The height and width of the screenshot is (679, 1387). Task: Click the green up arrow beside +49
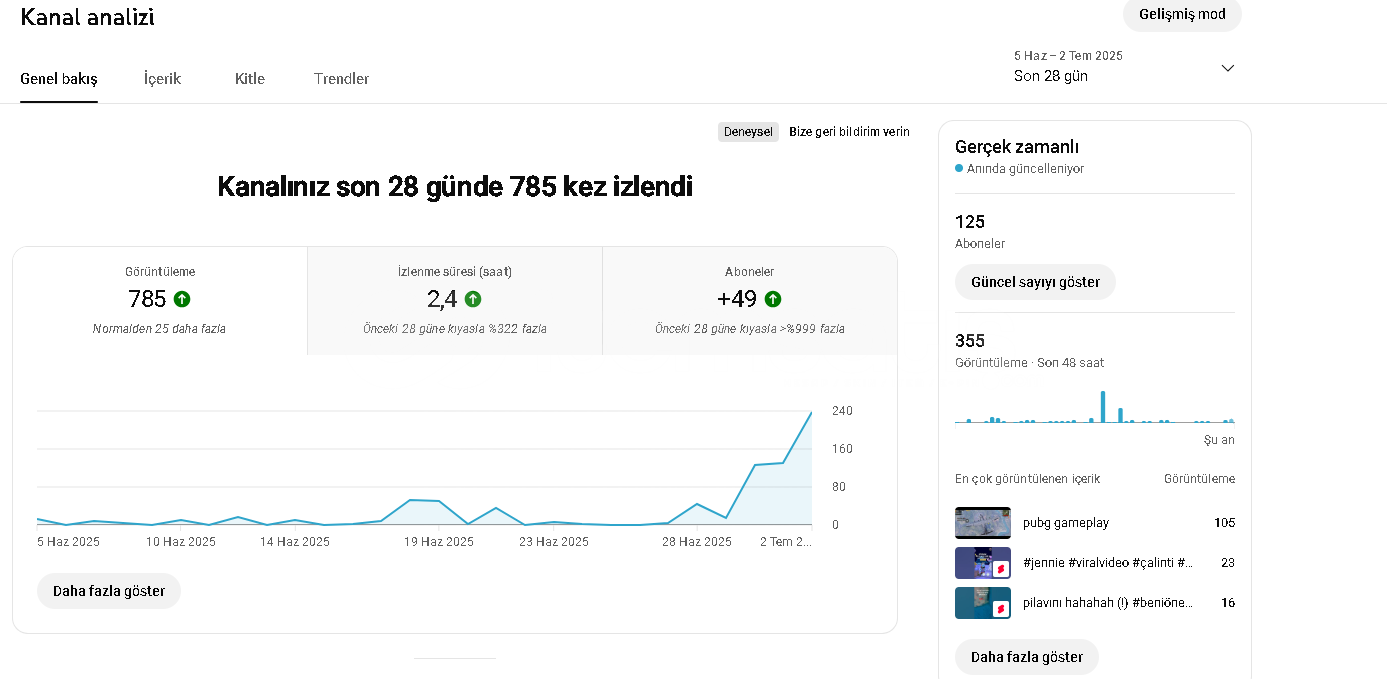tap(773, 299)
